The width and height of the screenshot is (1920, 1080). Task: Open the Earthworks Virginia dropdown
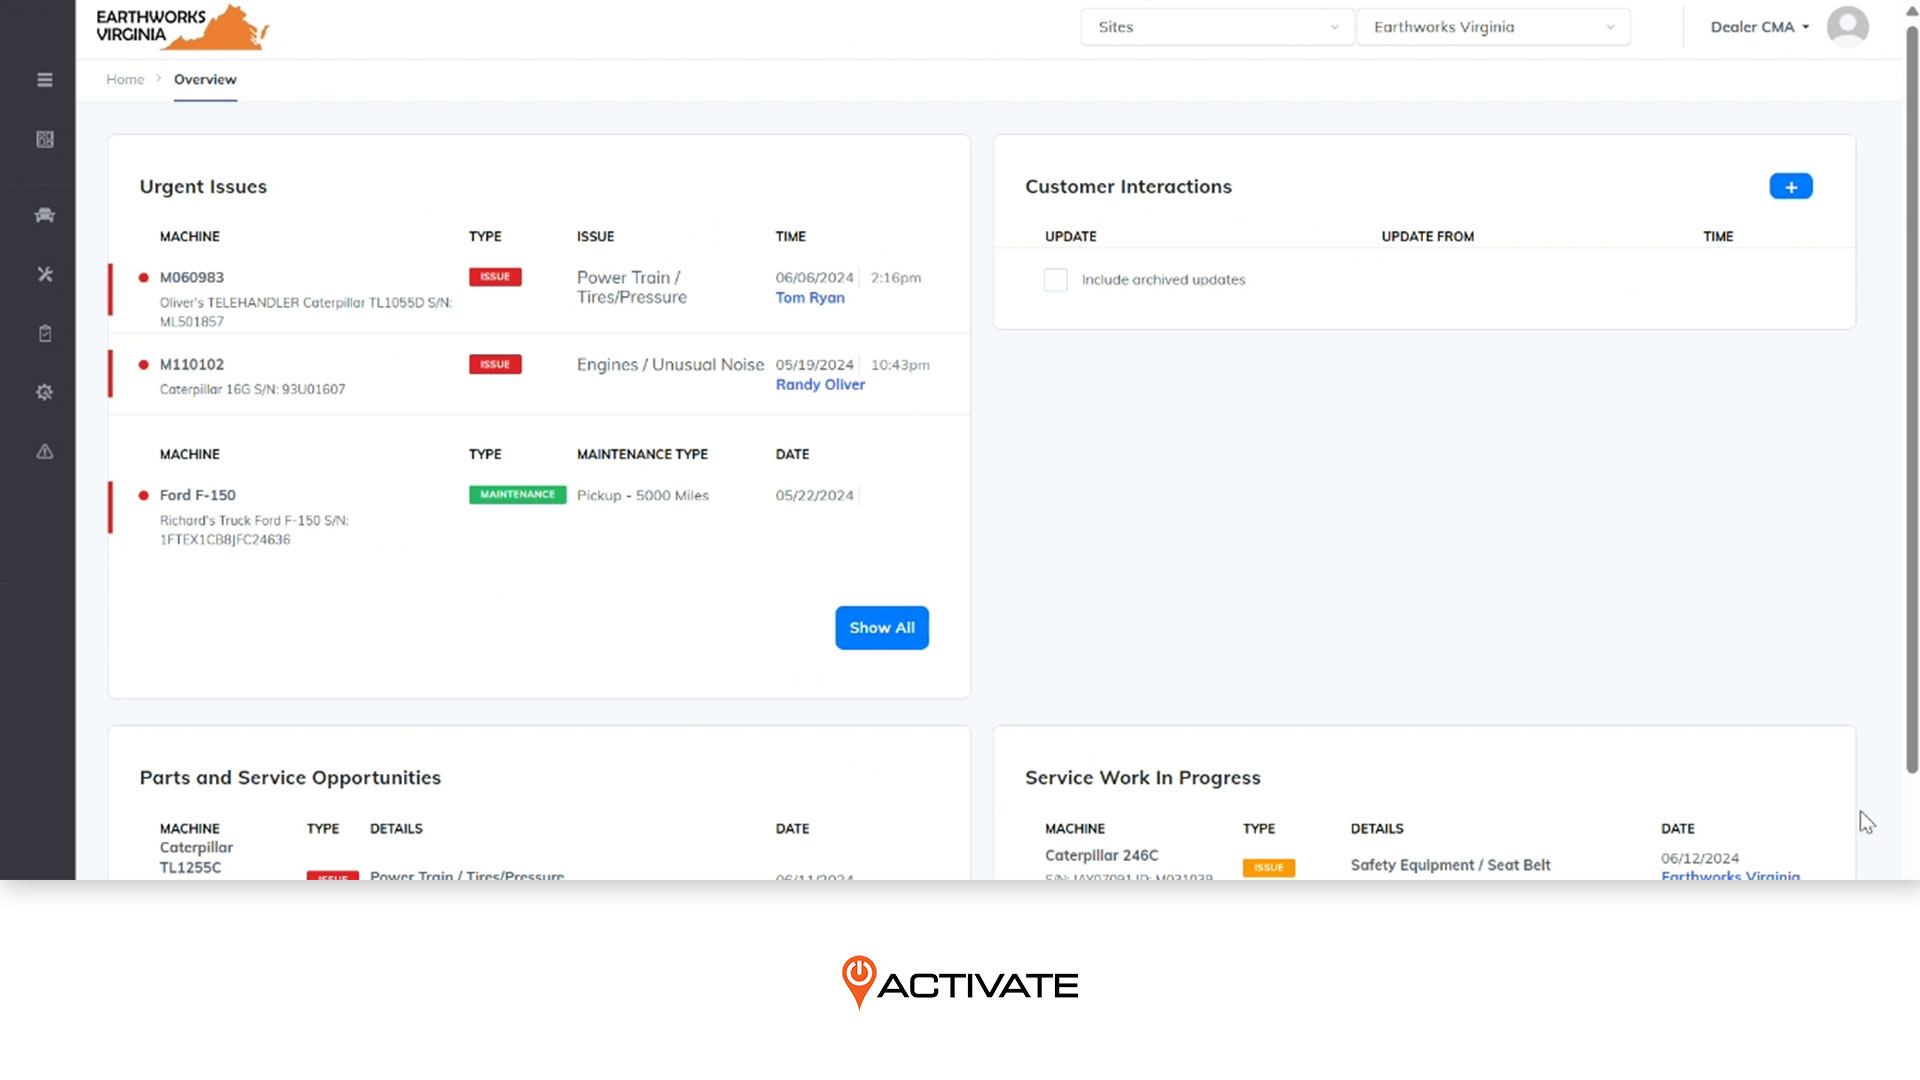pos(1493,27)
